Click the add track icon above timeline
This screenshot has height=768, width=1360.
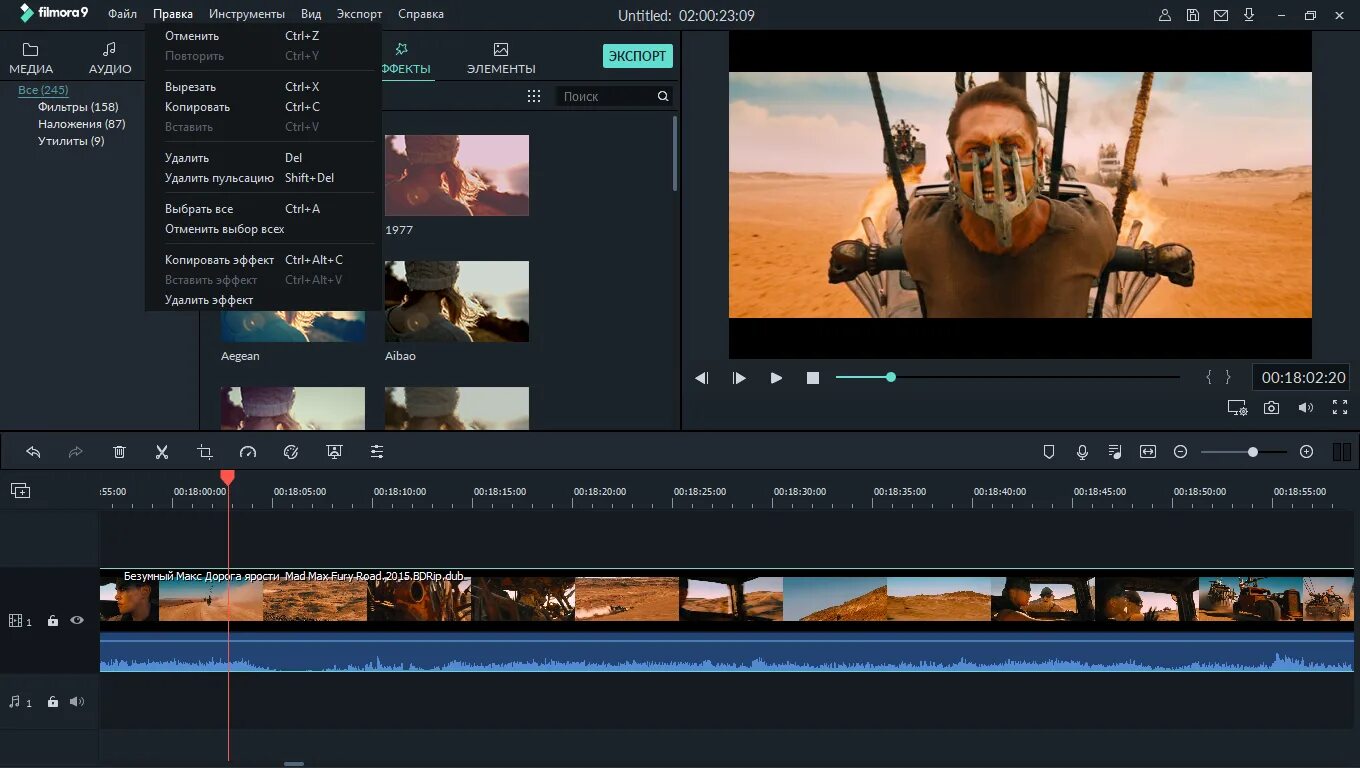(20, 490)
